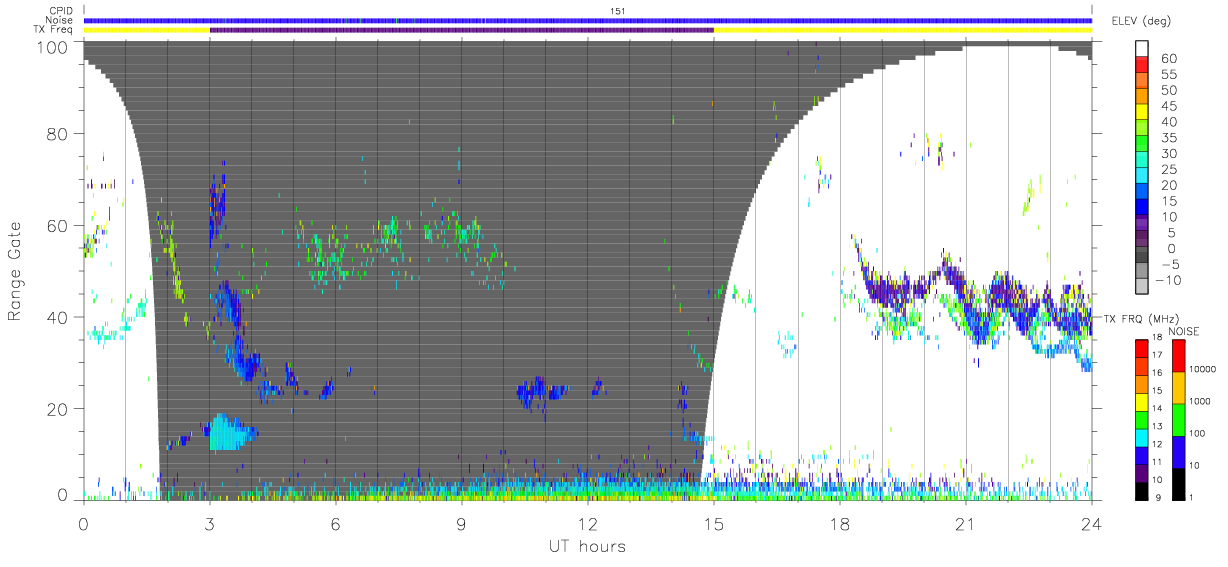1228x567 pixels.
Task: Click the CPID label at top left
Action: (61, 11)
